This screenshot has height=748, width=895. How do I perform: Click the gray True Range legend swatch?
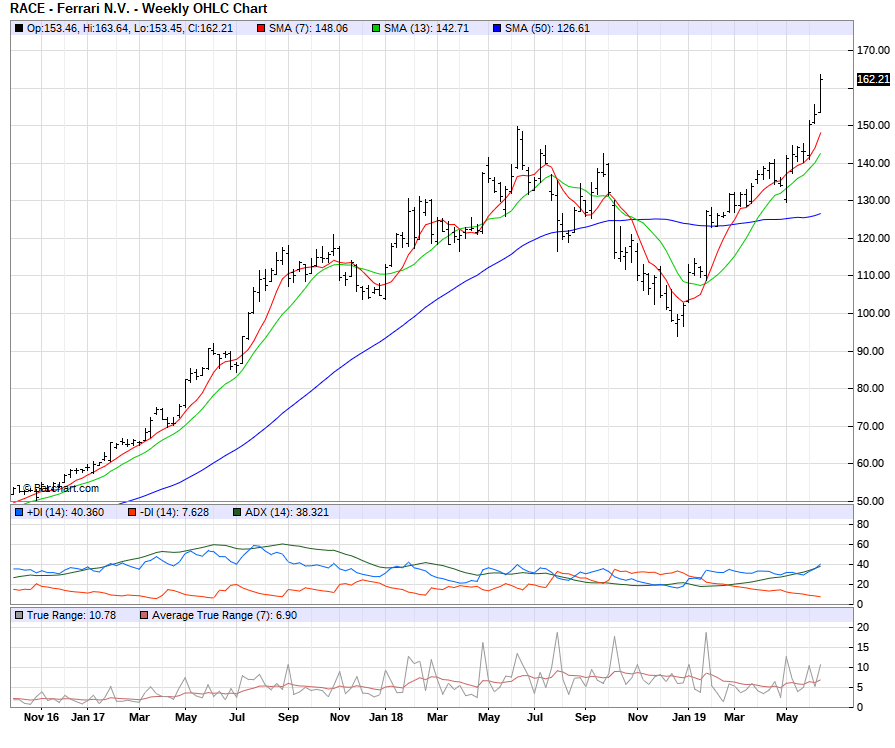(x=19, y=615)
